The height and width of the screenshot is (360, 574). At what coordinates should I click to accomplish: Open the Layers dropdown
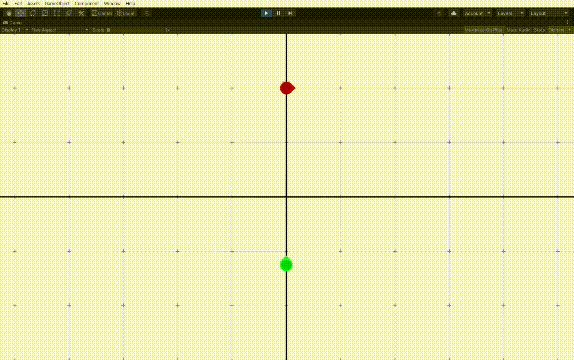tap(511, 13)
